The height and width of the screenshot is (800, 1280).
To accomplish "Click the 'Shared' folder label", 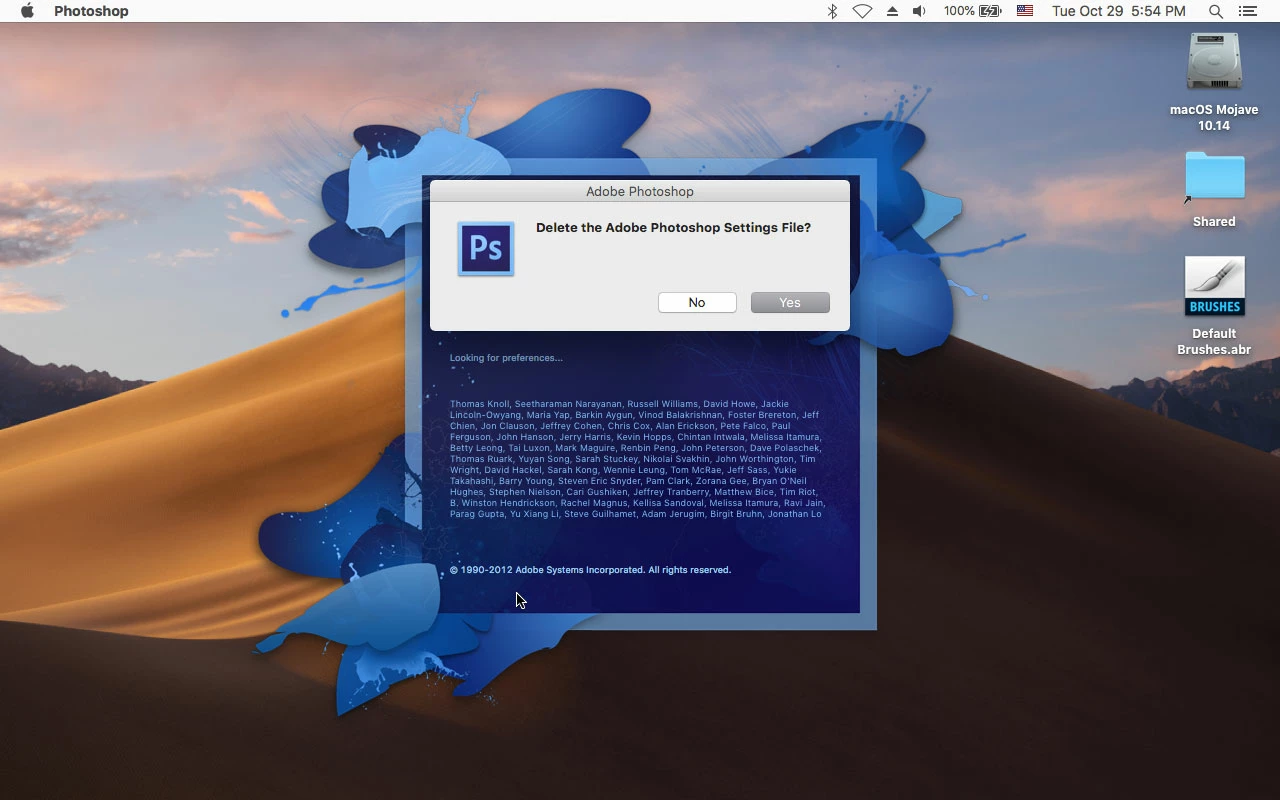I will pyautogui.click(x=1214, y=222).
